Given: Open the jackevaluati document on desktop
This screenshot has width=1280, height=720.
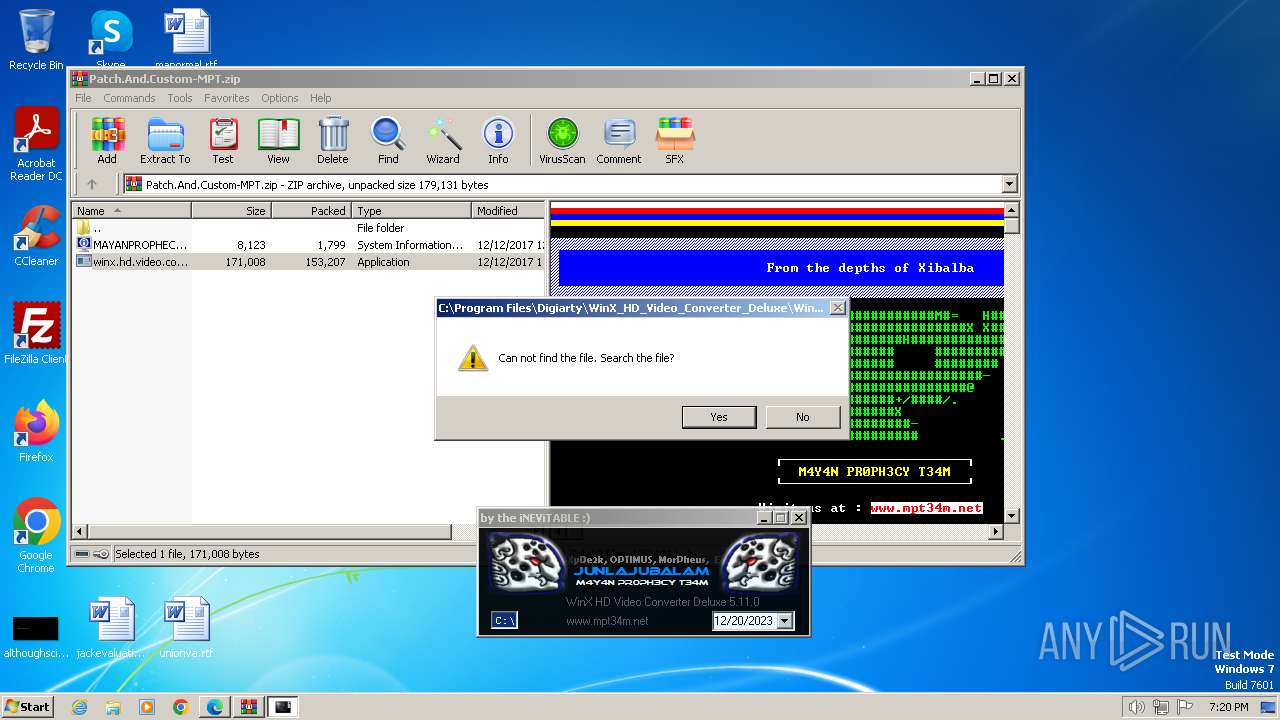Looking at the screenshot, I should click(x=111, y=628).
